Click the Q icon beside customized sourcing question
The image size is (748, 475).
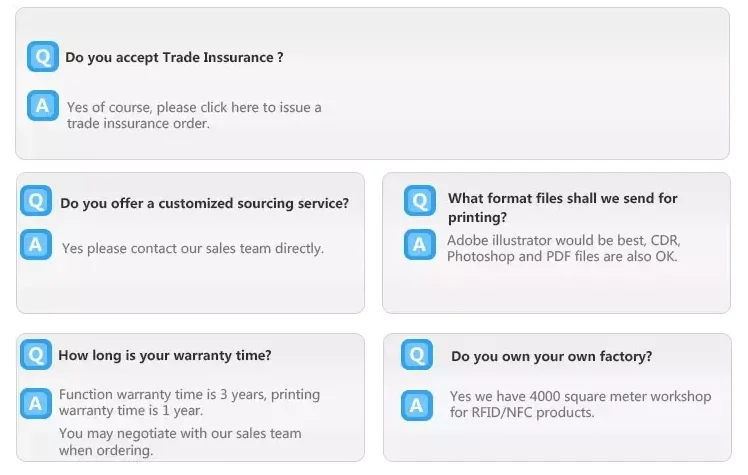(36, 202)
